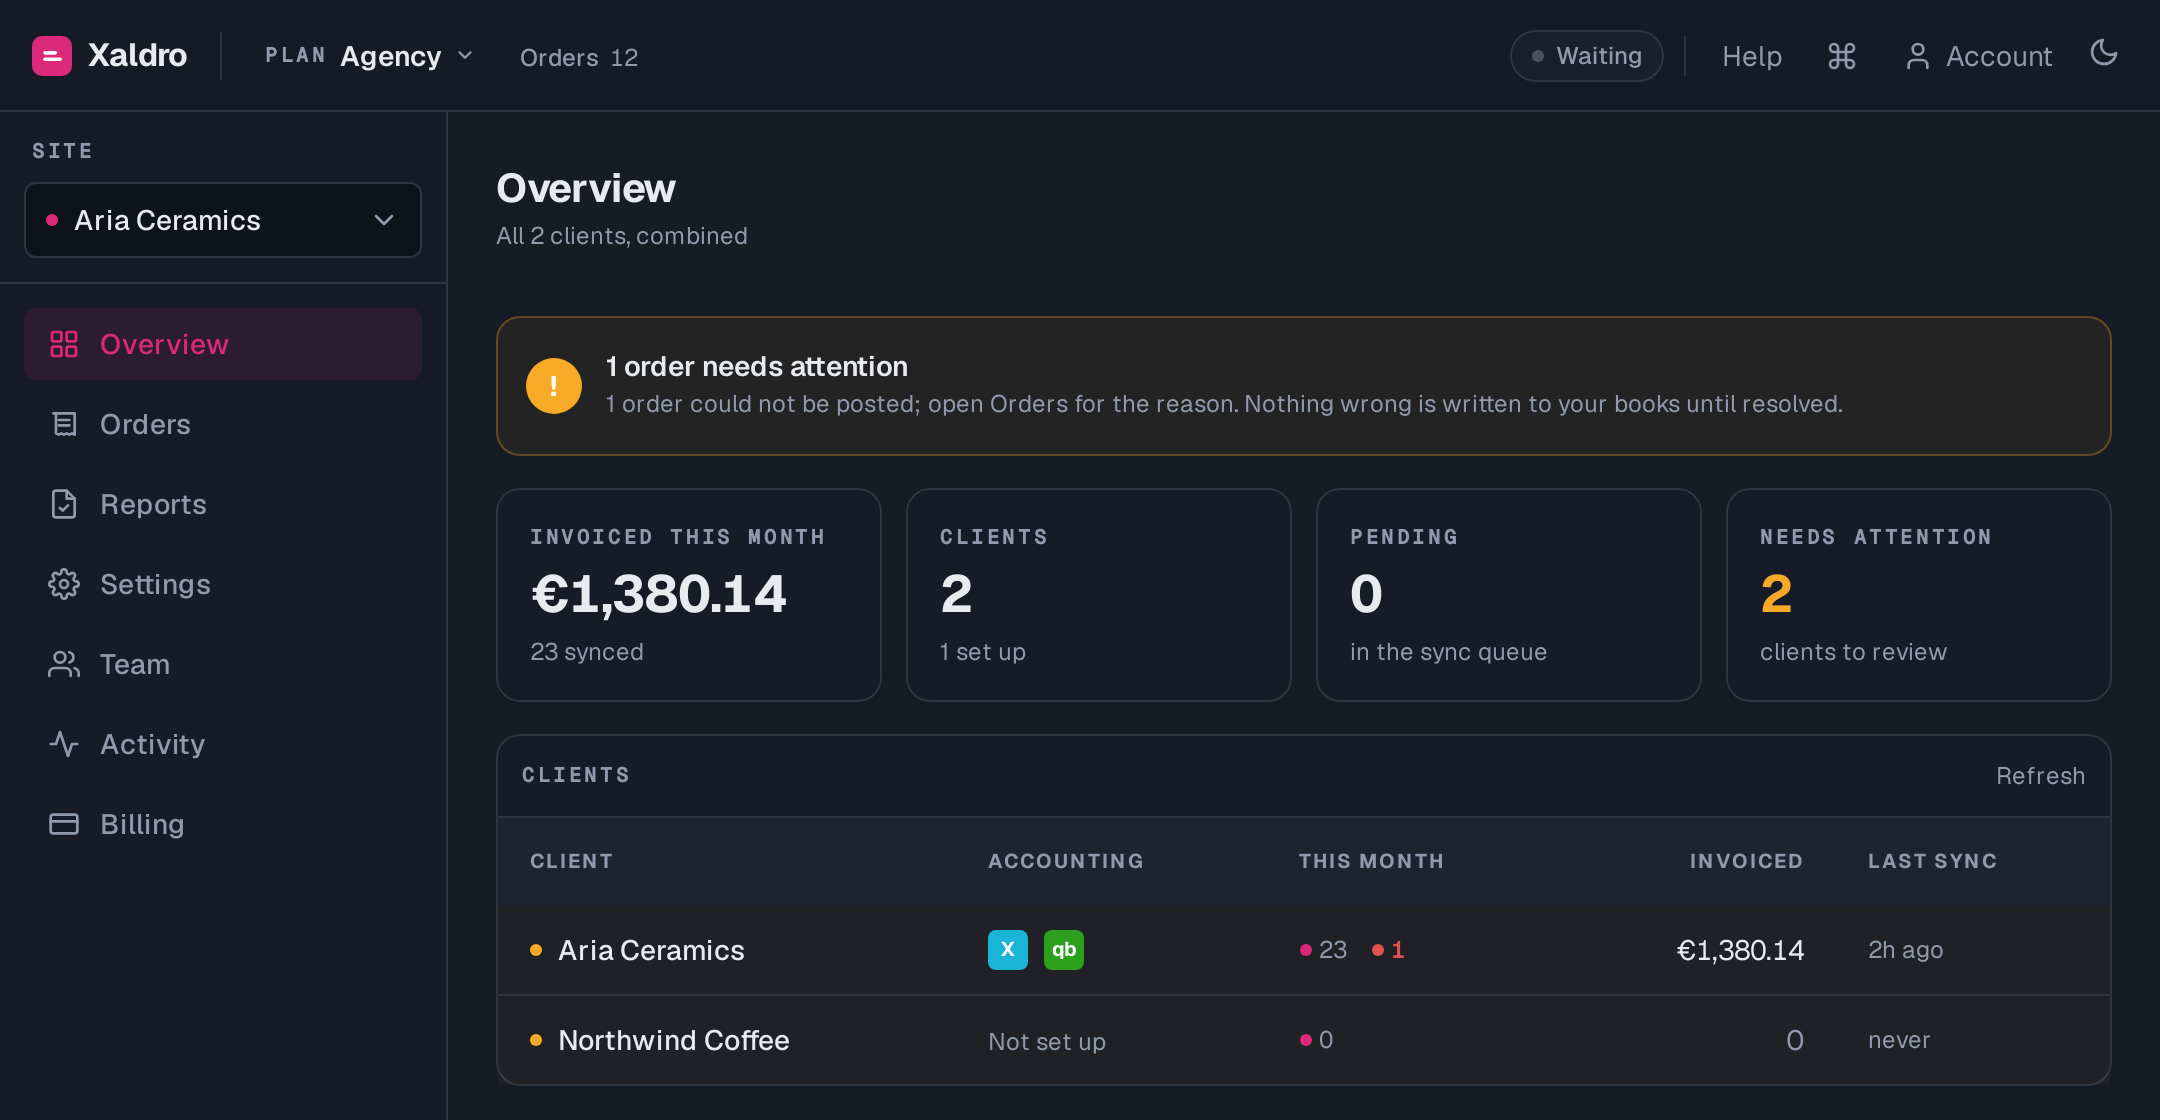Select the Aria Ceramics client row
This screenshot has height=1120, width=2160.
coord(1304,950)
